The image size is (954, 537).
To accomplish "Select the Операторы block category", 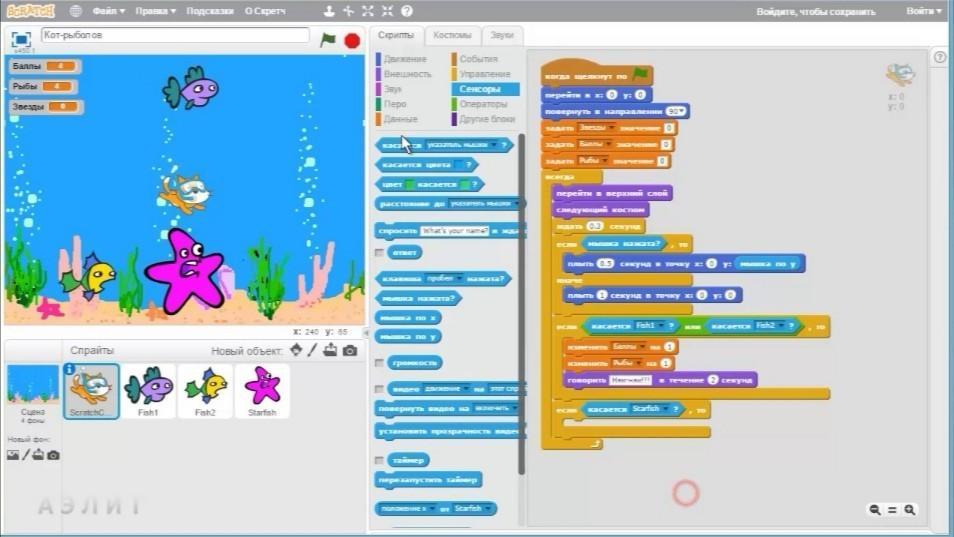I will (483, 104).
